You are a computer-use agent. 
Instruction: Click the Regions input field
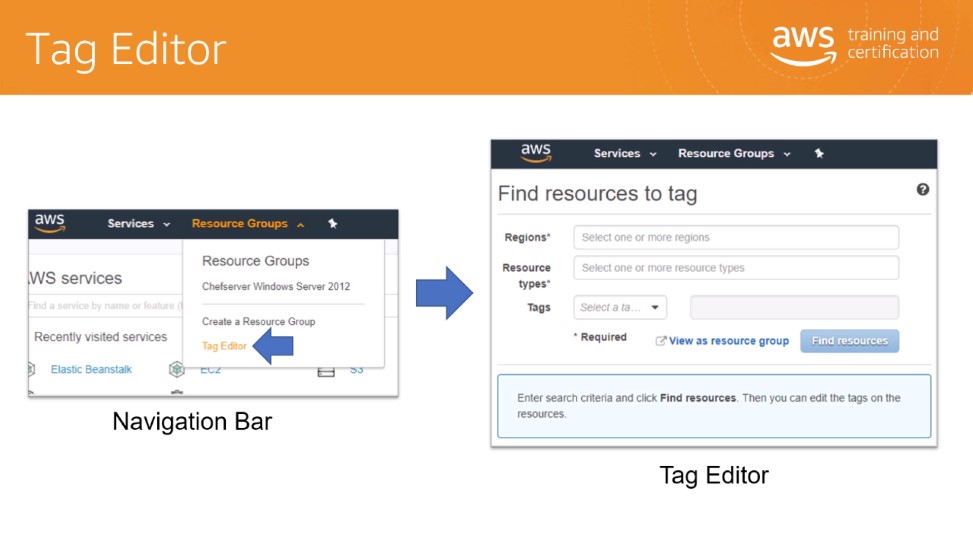coord(736,237)
